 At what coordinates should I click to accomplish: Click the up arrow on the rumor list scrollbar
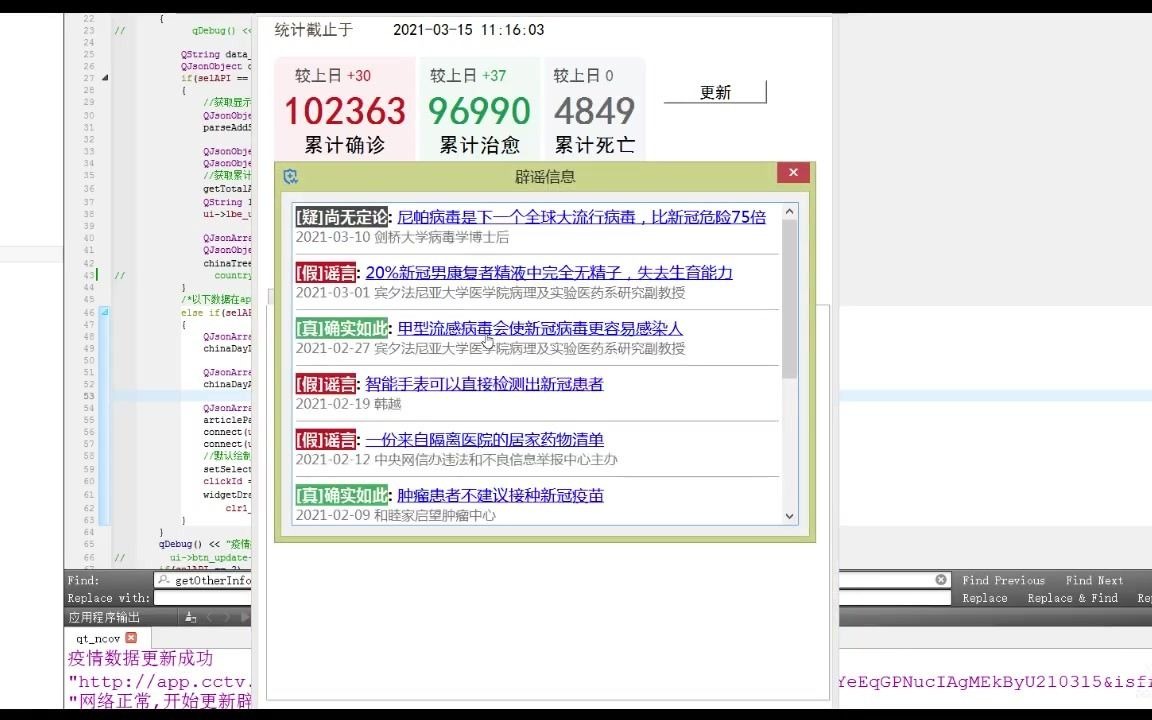pos(789,211)
